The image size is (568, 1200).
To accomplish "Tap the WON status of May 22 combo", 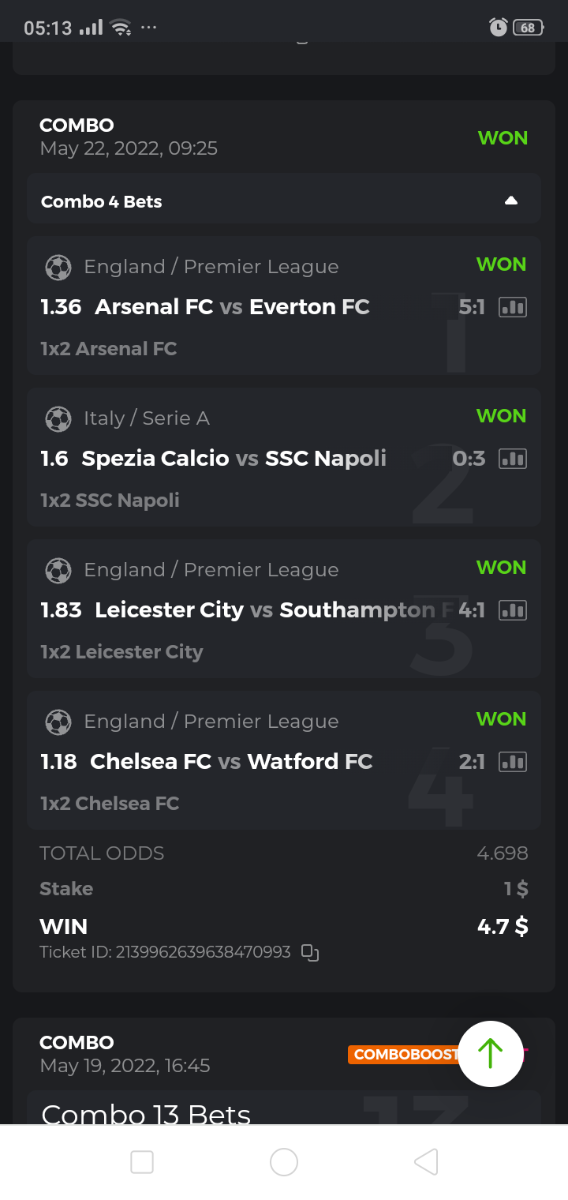I will click(x=503, y=138).
